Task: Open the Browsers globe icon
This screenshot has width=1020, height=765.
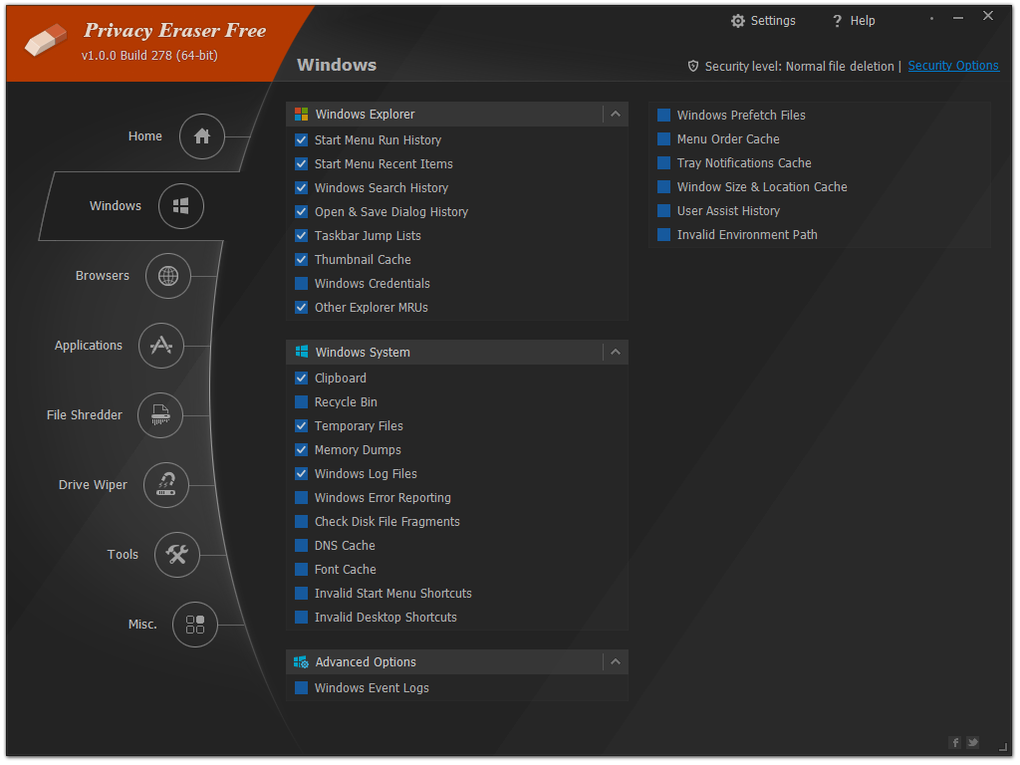Action: pos(168,276)
